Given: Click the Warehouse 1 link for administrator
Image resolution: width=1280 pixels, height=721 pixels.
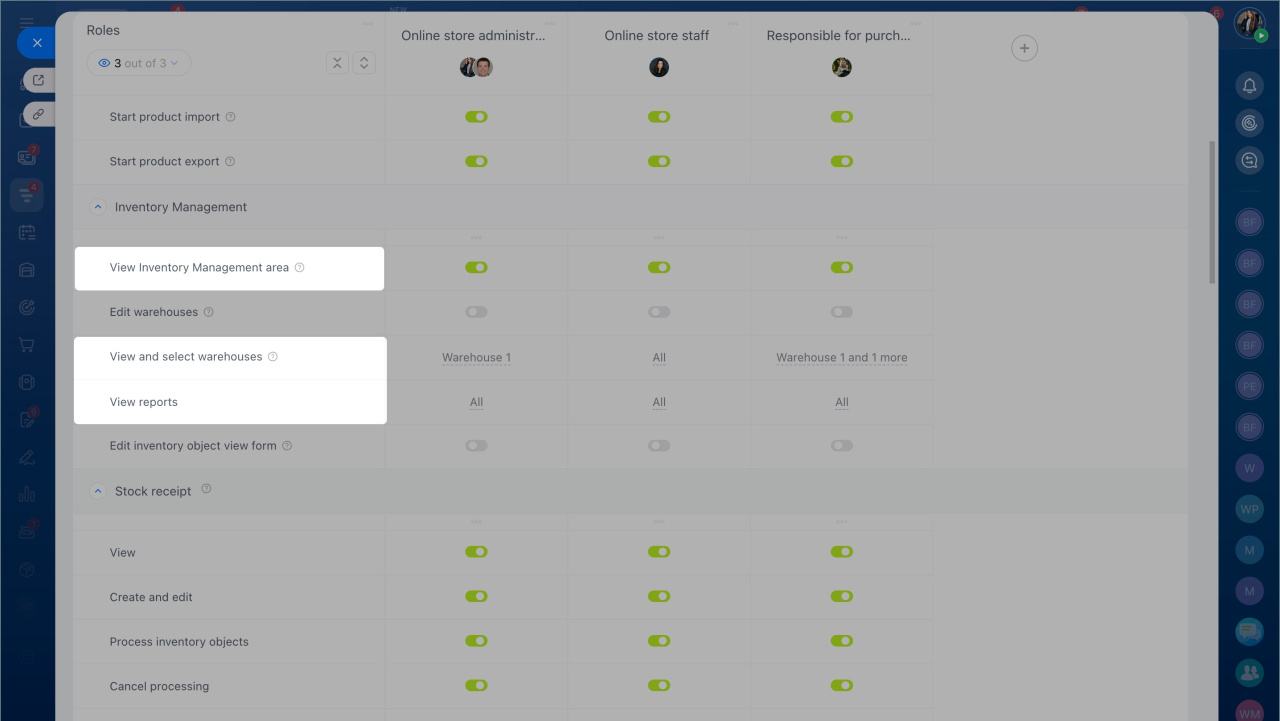Looking at the screenshot, I should click(x=476, y=357).
